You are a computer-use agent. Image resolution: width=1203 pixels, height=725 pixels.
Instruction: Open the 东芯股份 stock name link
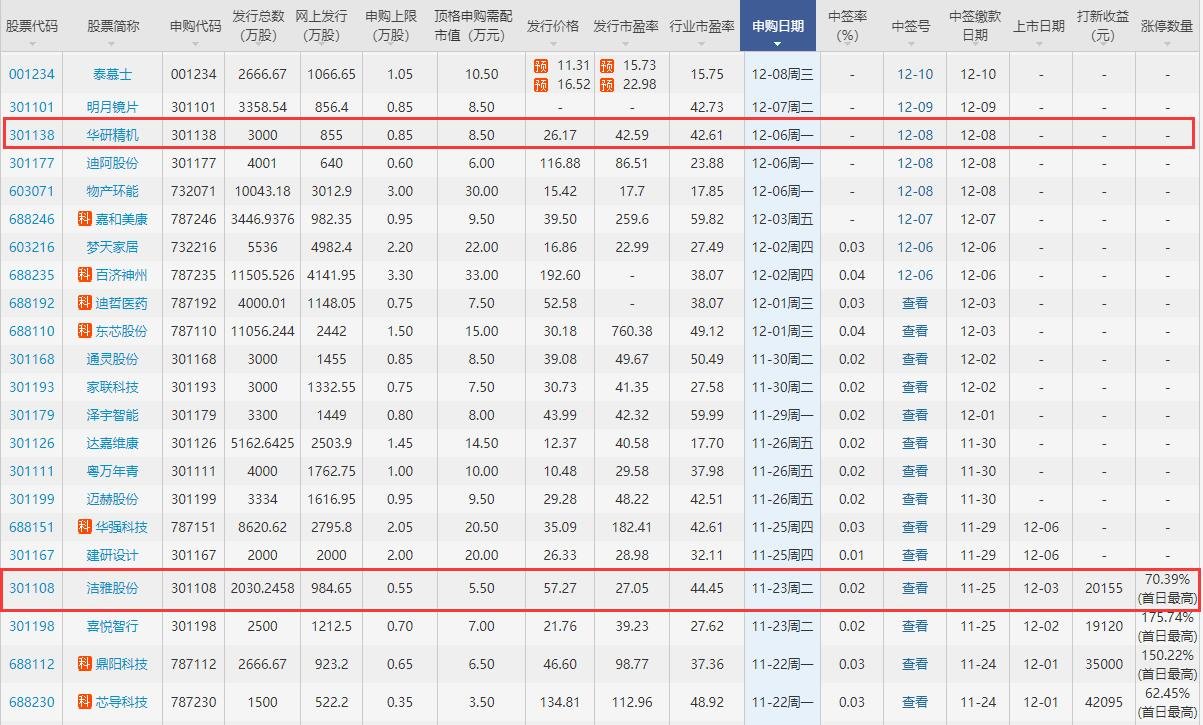(x=121, y=331)
